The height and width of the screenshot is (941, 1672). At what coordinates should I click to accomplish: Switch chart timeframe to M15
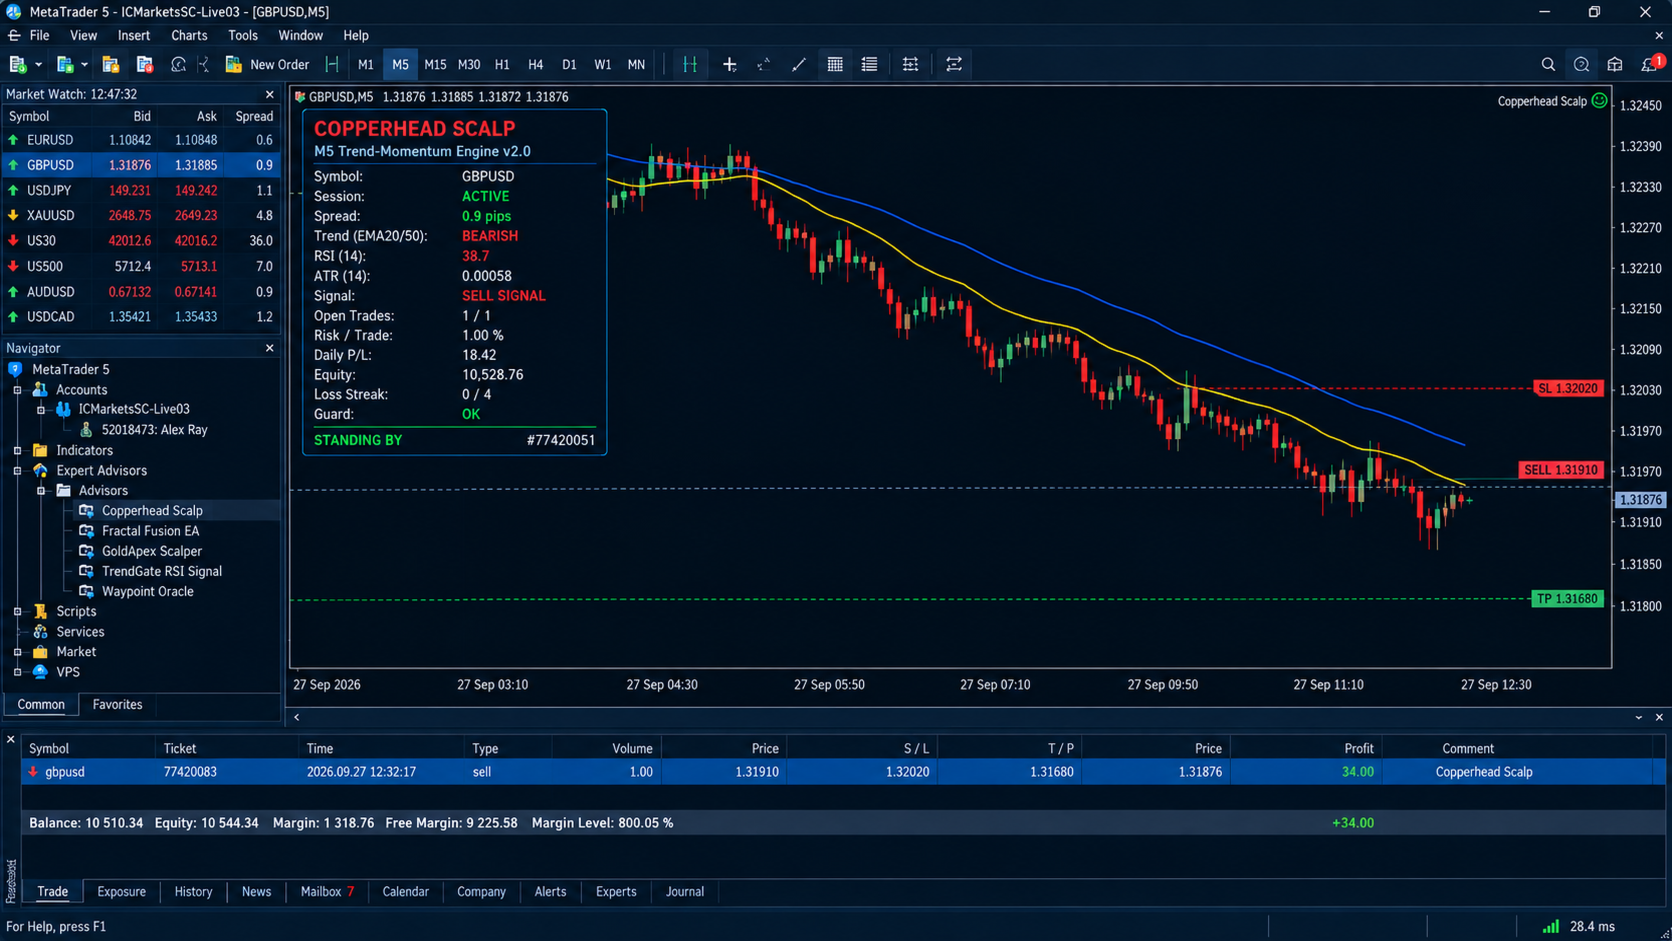(x=435, y=64)
